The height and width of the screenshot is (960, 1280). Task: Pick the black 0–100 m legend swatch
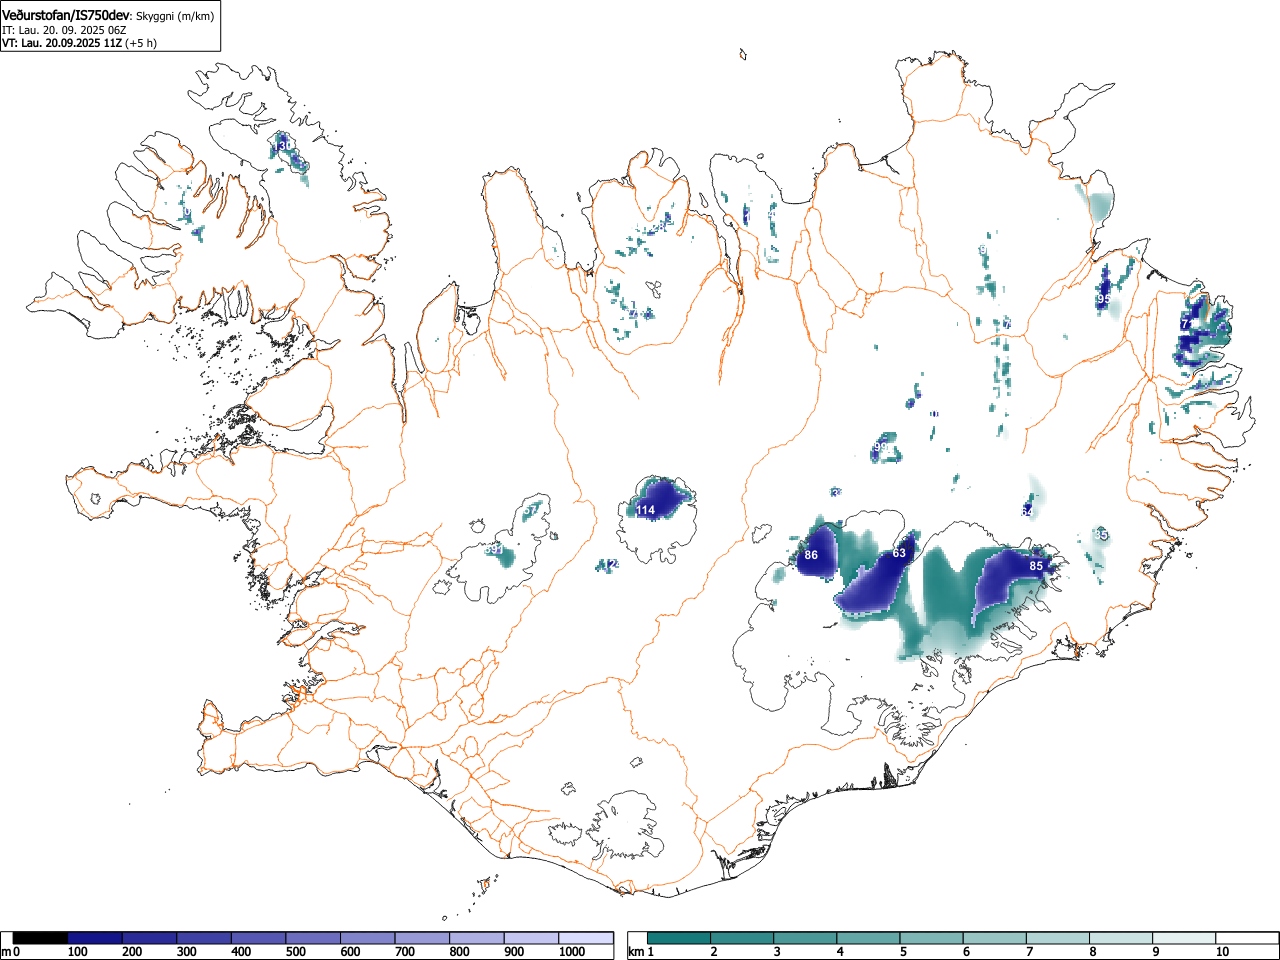(40, 938)
